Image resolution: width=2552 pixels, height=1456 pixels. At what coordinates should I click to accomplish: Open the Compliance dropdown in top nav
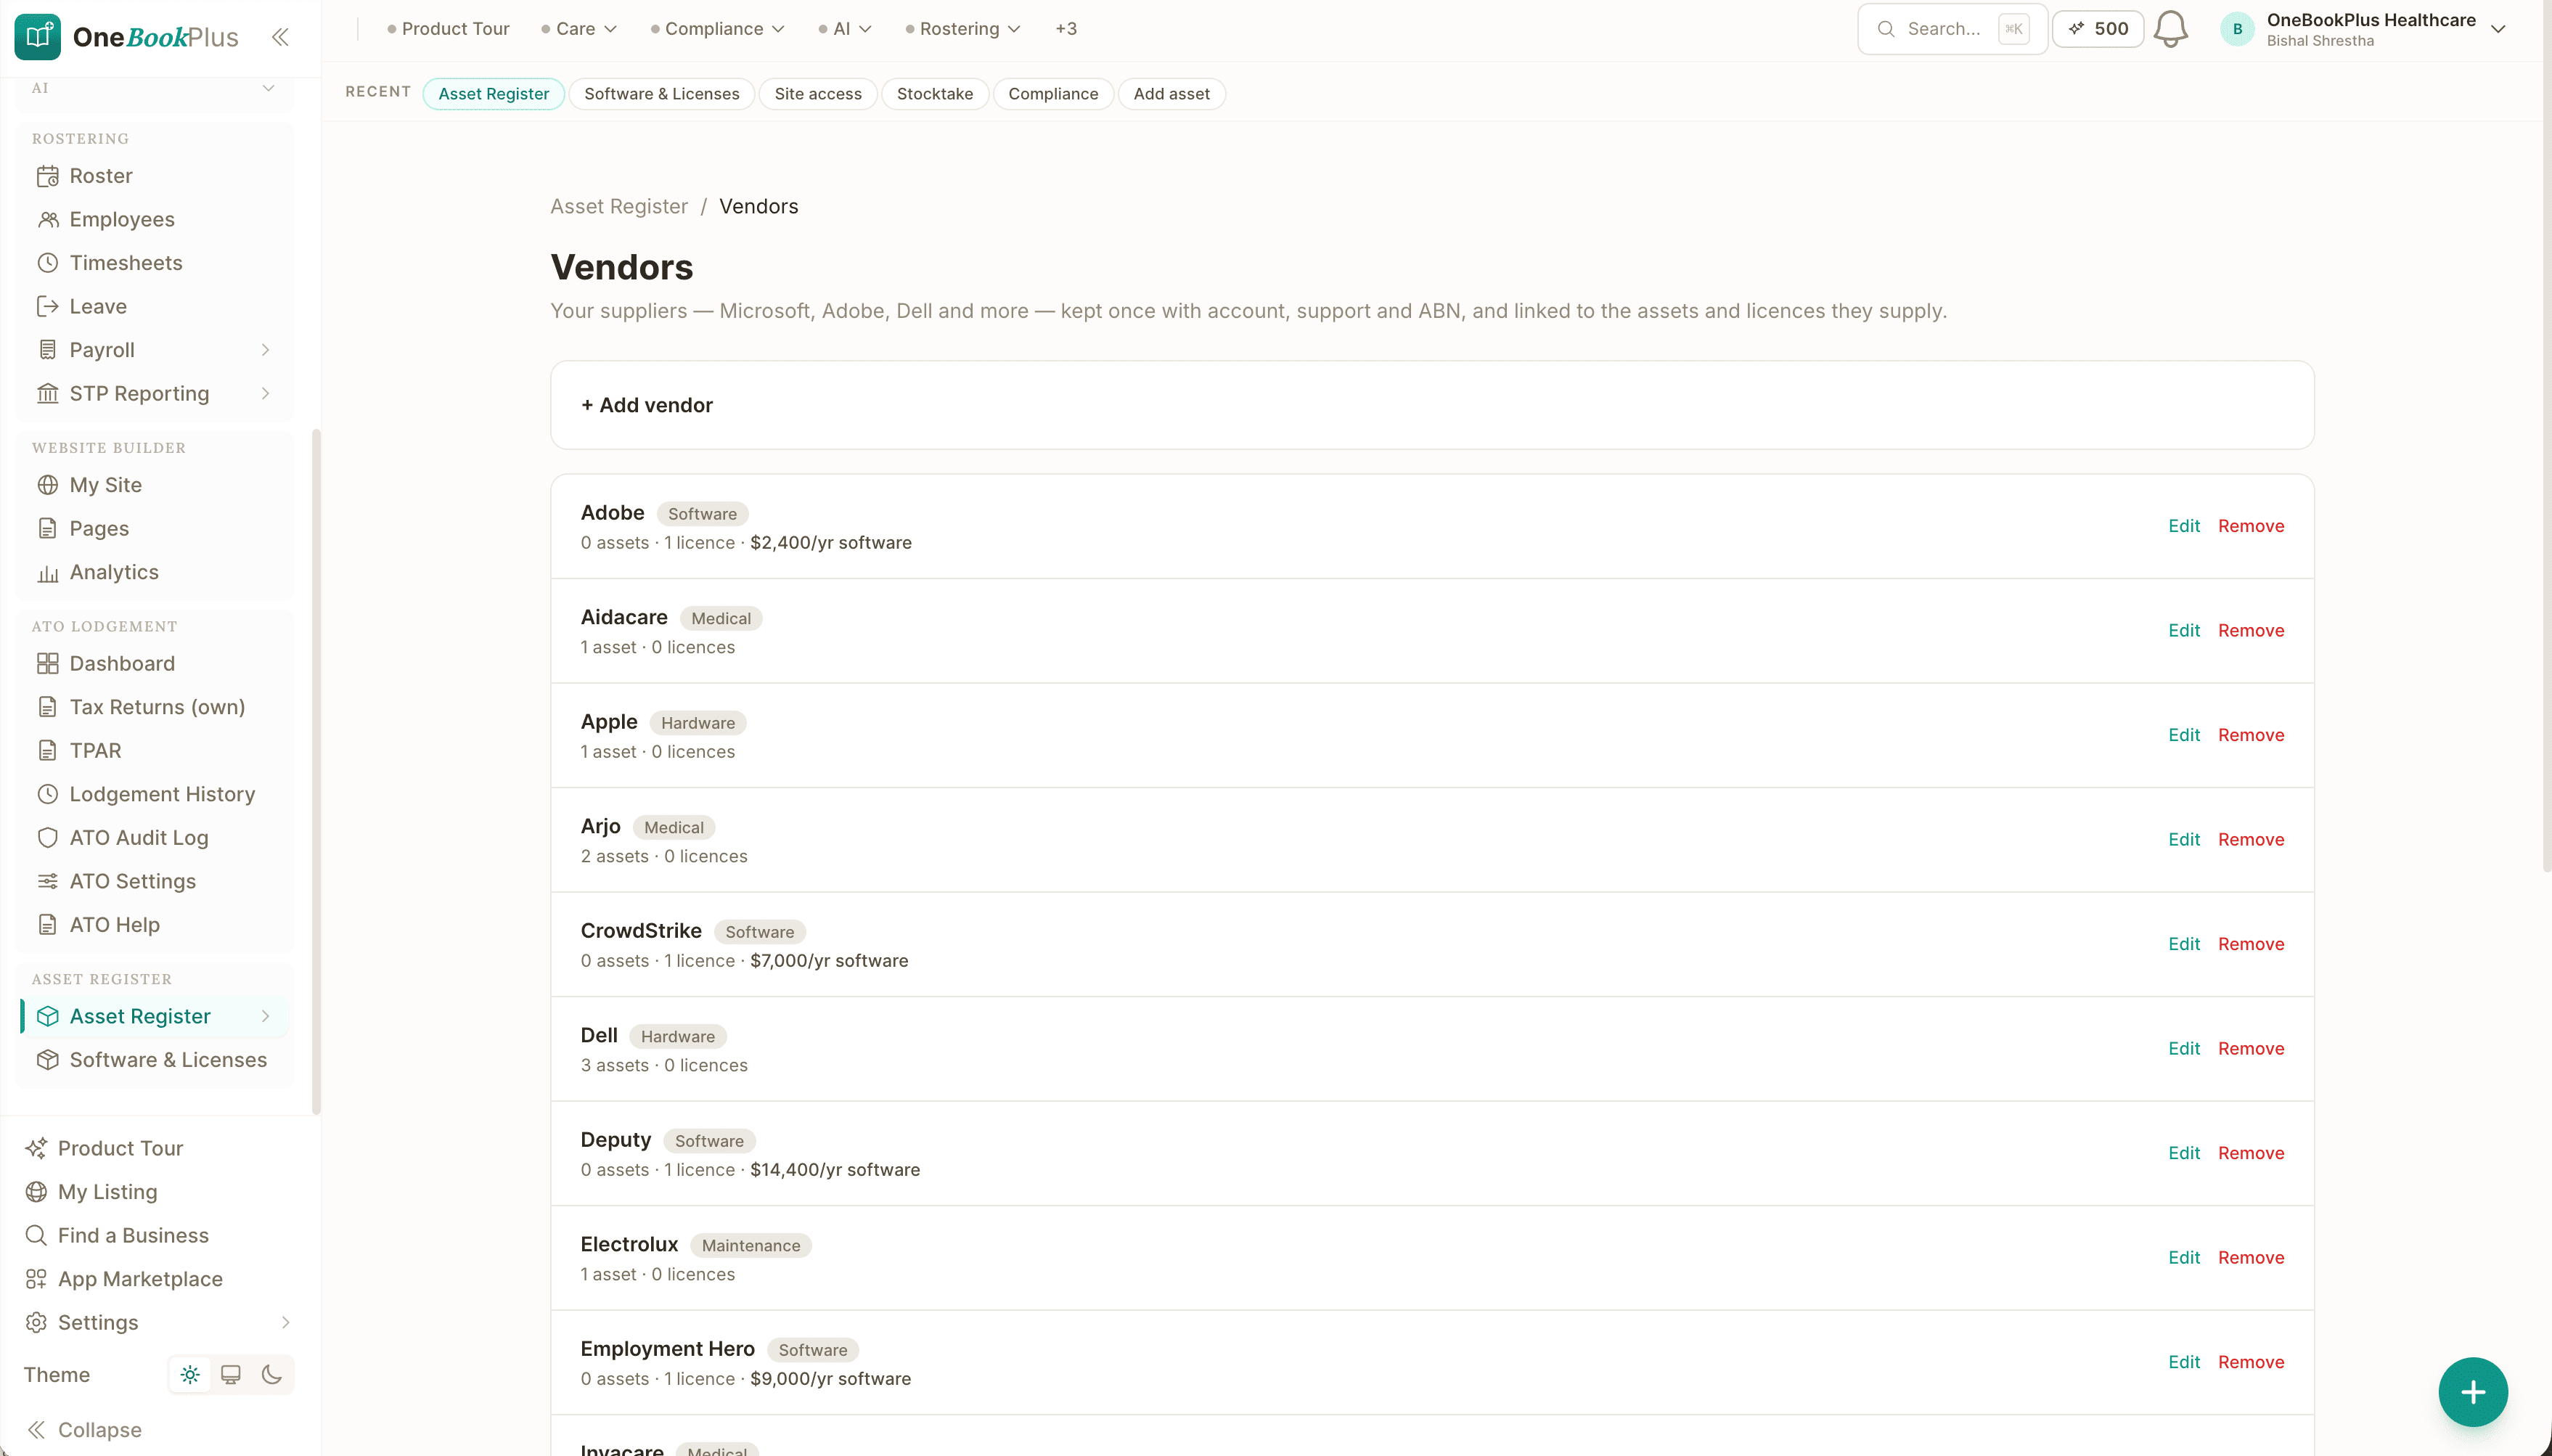pyautogui.click(x=717, y=29)
